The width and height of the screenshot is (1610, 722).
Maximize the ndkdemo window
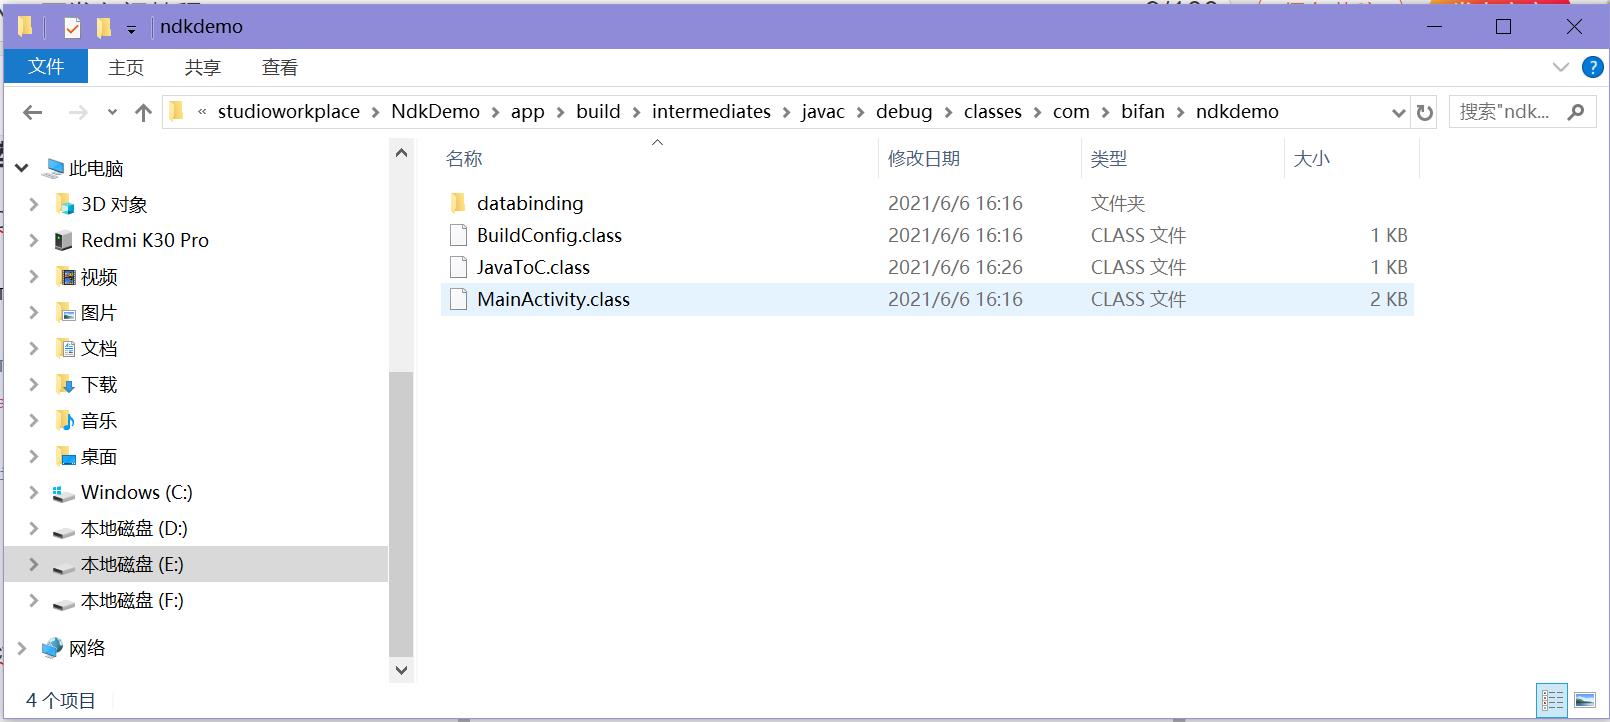tap(1503, 27)
